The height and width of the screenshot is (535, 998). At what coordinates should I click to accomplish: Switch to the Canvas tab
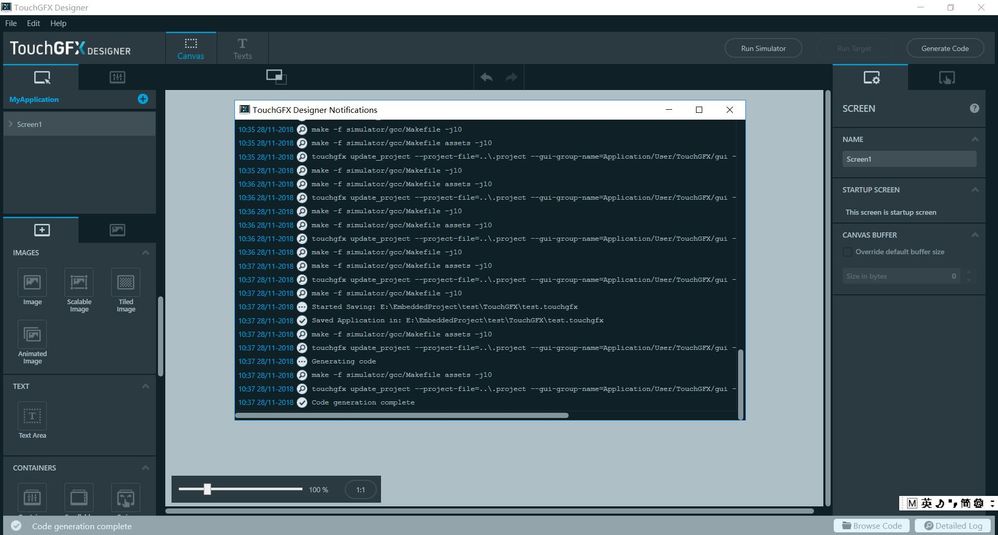191,48
